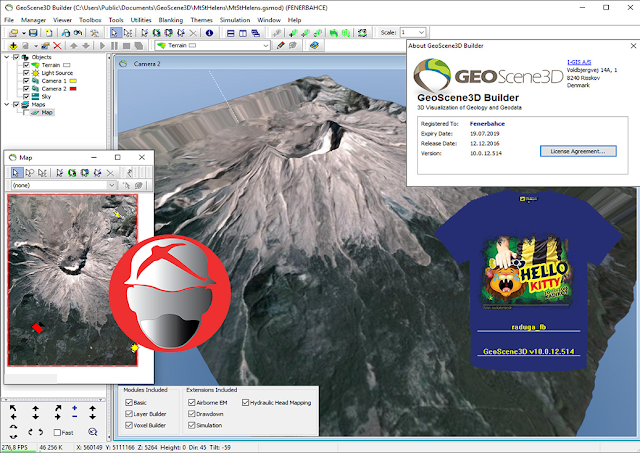The height and width of the screenshot is (453, 640).
Task: Click the Camera 1 yellow color swatch
Action: [73, 81]
